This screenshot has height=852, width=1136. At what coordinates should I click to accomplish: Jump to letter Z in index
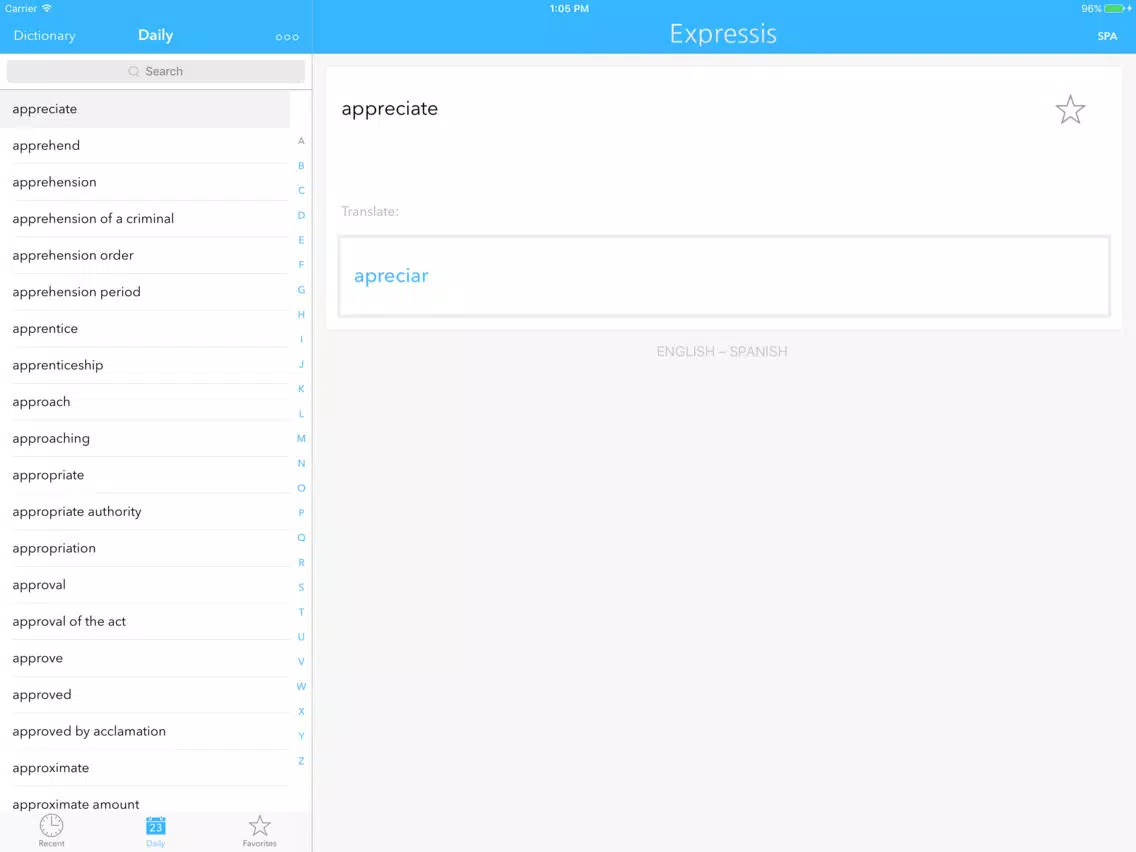(301, 761)
